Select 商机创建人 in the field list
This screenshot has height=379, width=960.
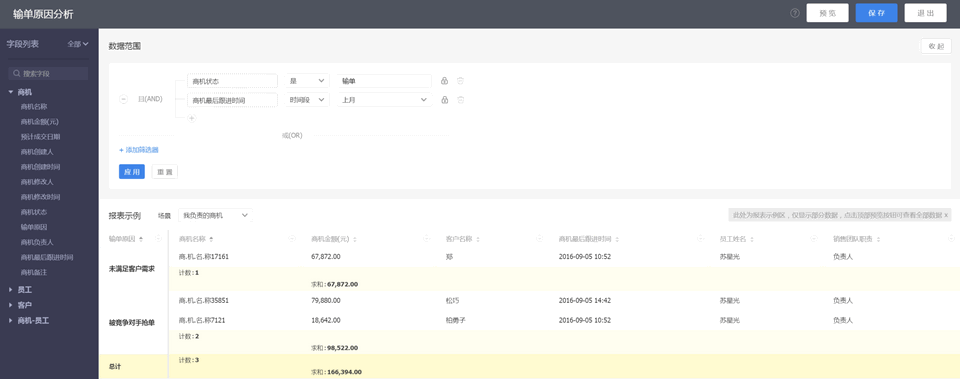37,152
